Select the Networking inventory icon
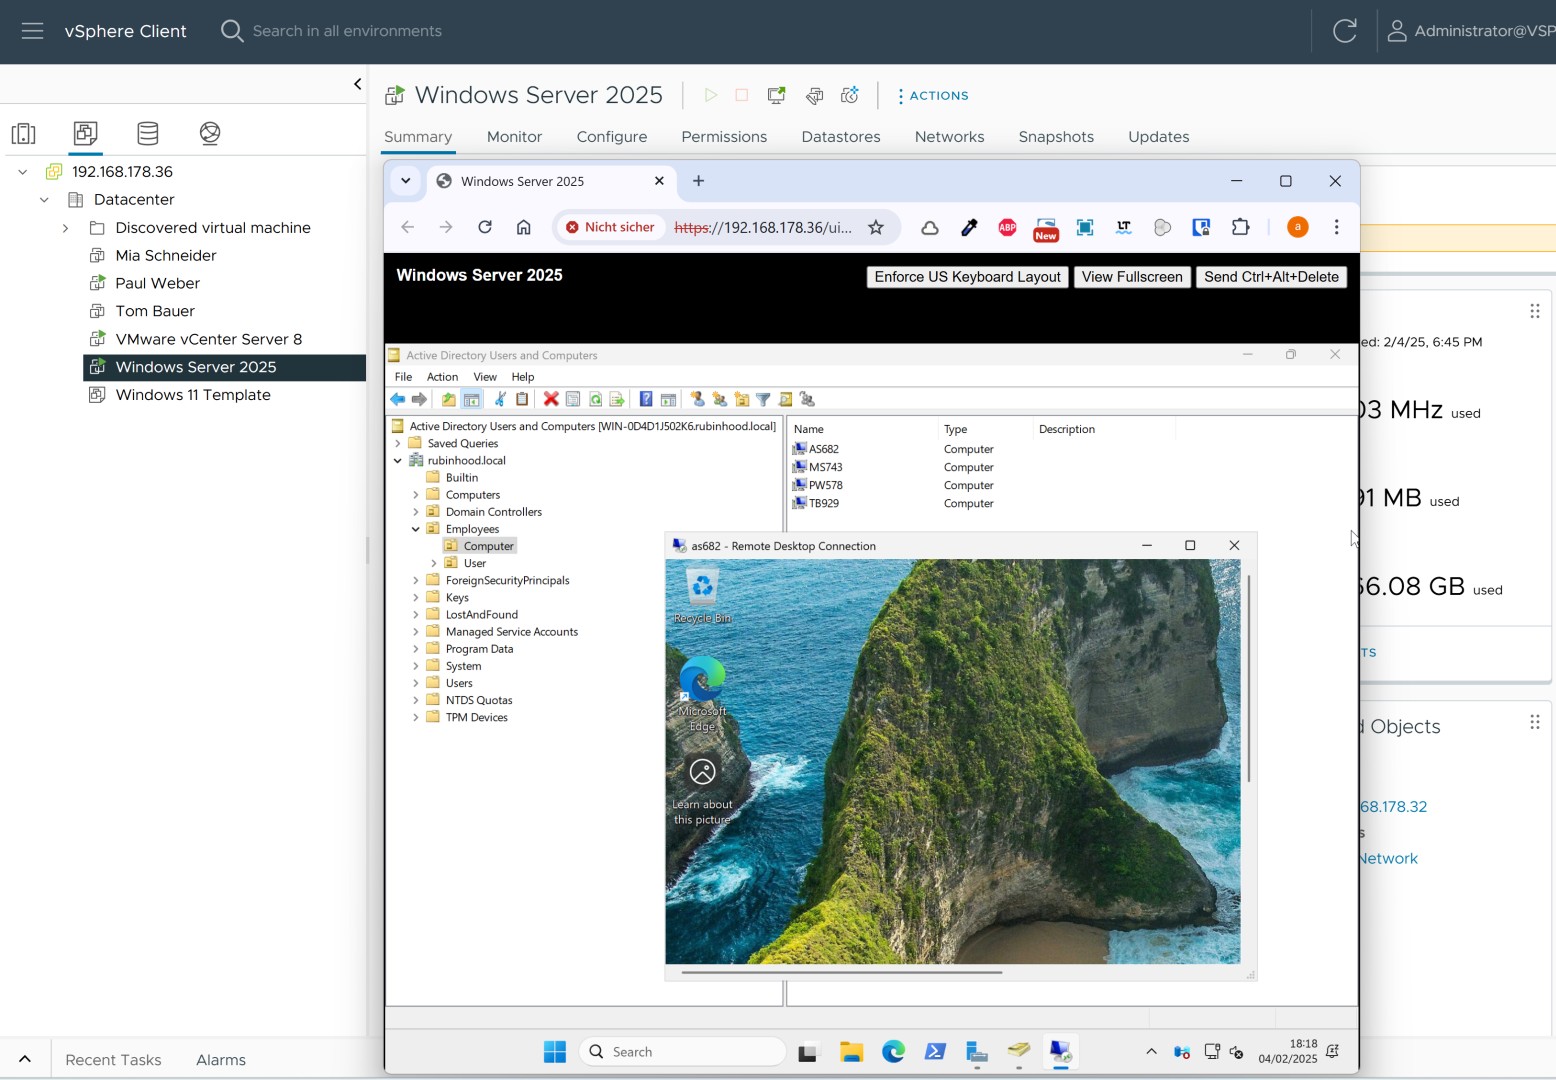Image resolution: width=1556 pixels, height=1080 pixels. [210, 133]
